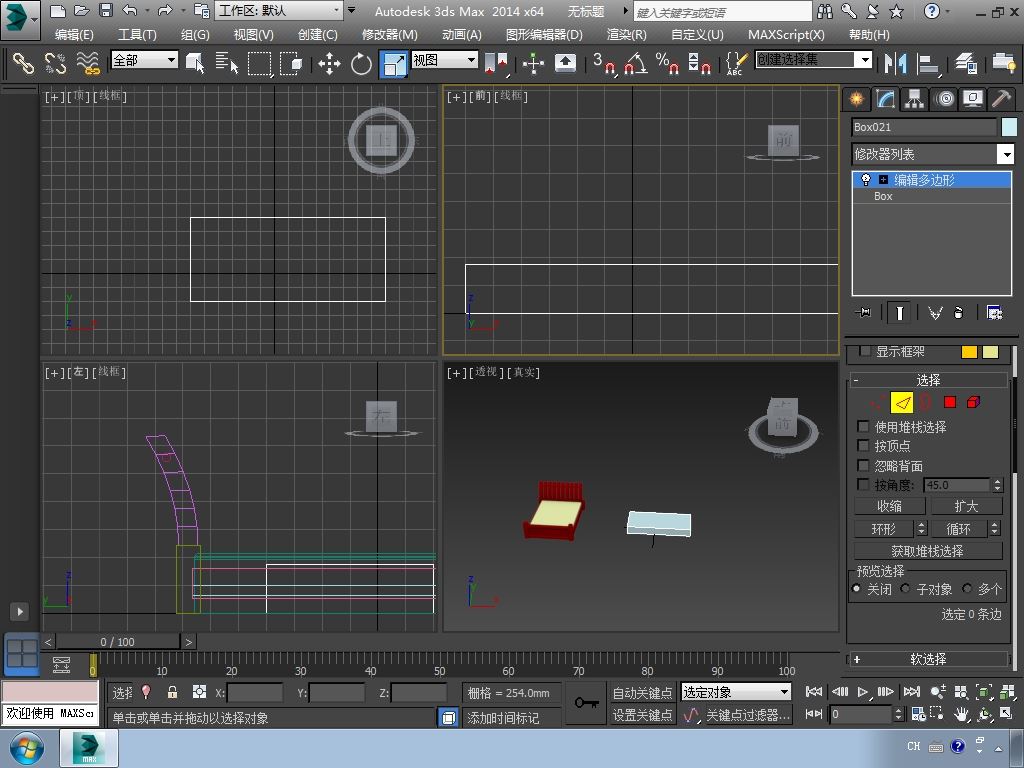Viewport: 1024px width, 768px height.
Task: Activate the Select and Move tool
Action: tap(329, 63)
